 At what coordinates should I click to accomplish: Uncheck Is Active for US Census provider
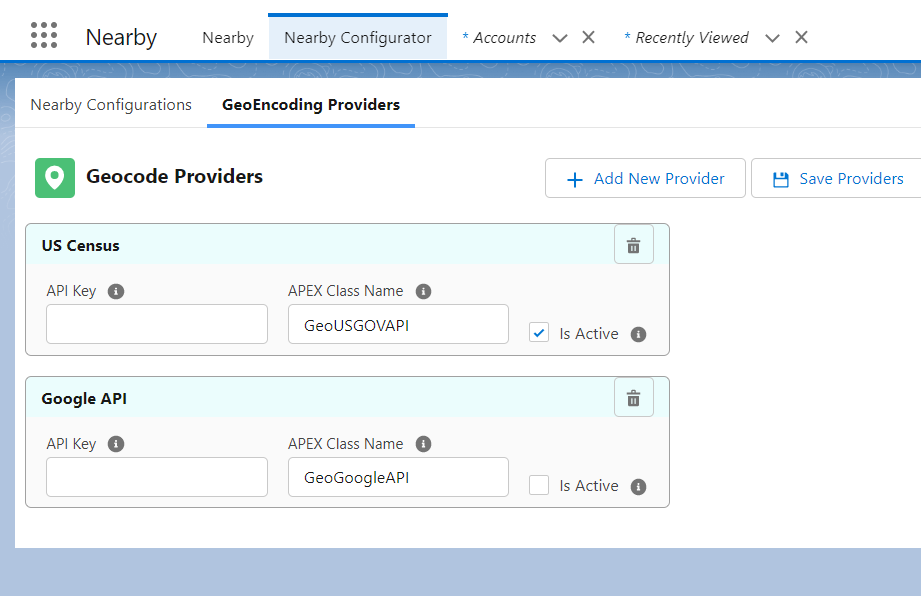coord(539,332)
